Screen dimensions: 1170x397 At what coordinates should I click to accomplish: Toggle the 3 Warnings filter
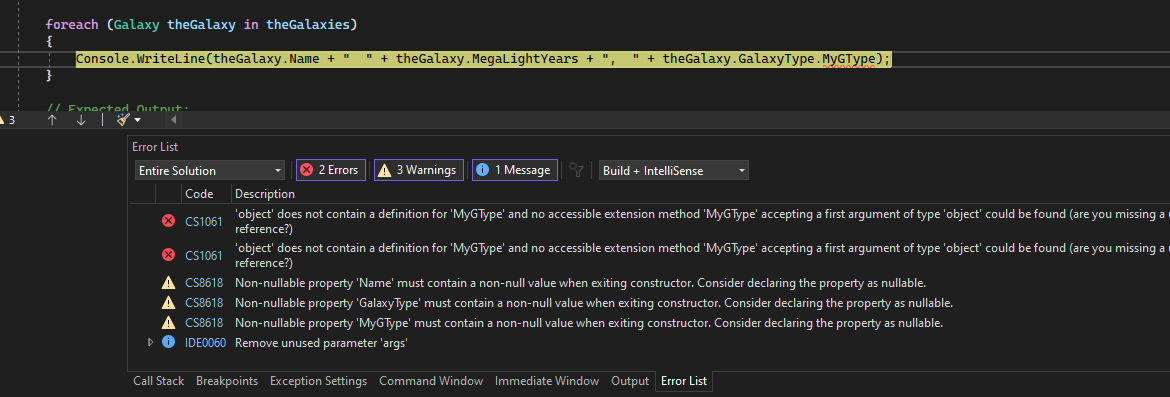(x=419, y=170)
